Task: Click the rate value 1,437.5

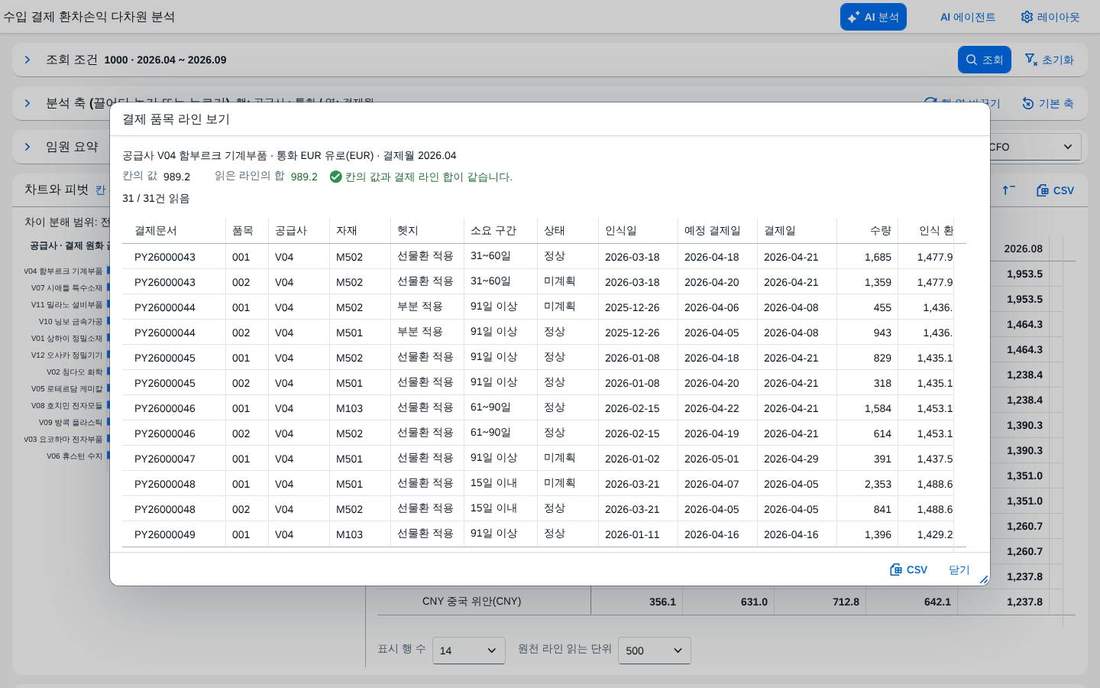Action: pos(934,459)
